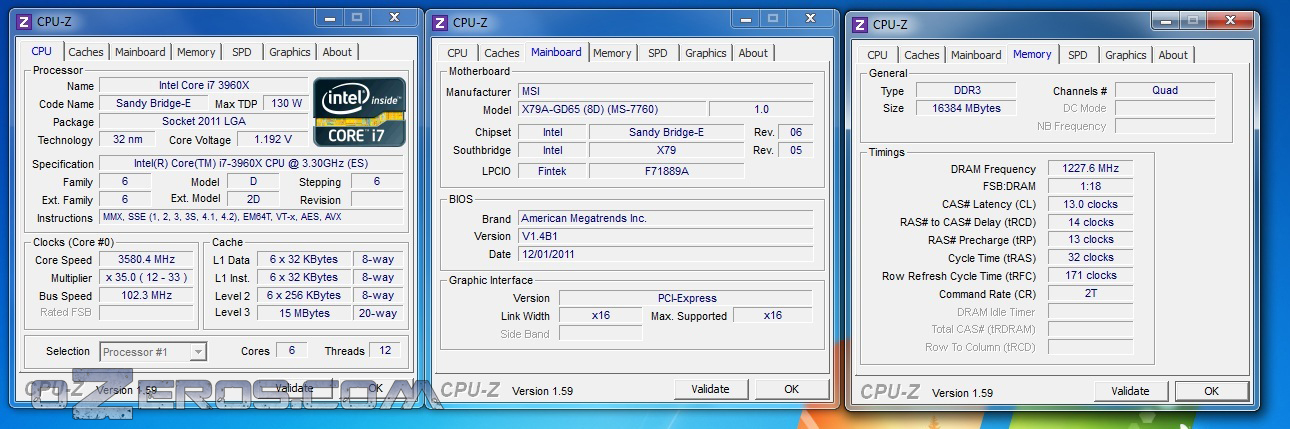The height and width of the screenshot is (429, 1290).
Task: Click the Name field showing Intel Core i7 3960X
Action: coord(204,85)
